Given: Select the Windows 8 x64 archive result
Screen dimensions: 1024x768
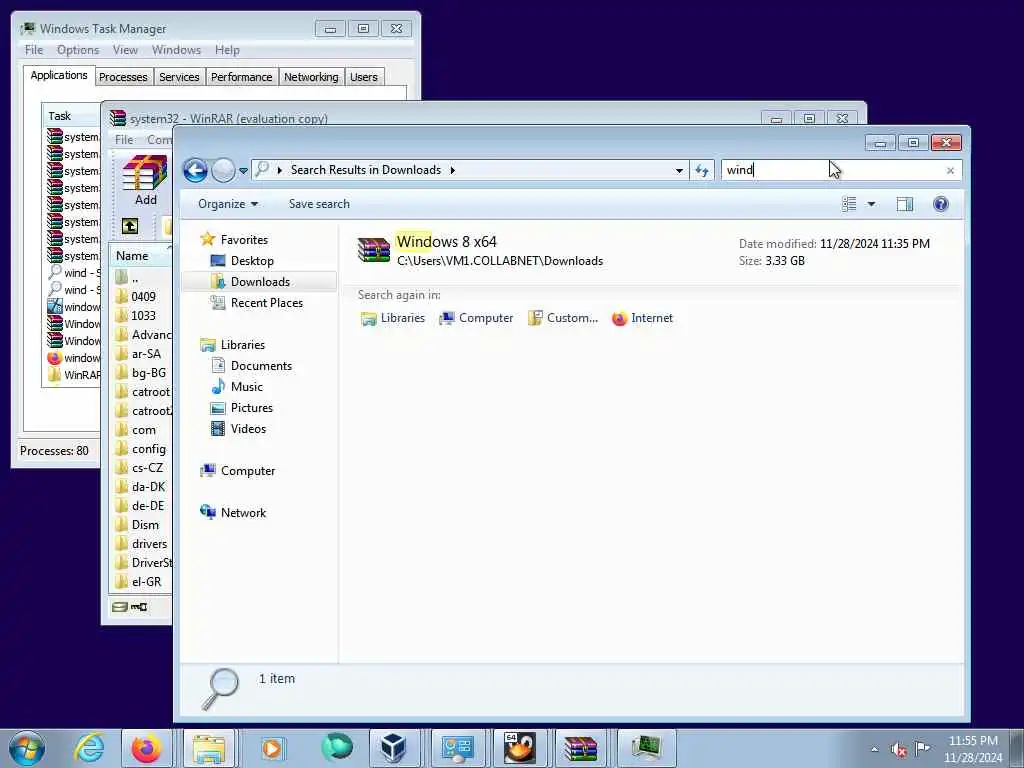Looking at the screenshot, I should point(650,251).
